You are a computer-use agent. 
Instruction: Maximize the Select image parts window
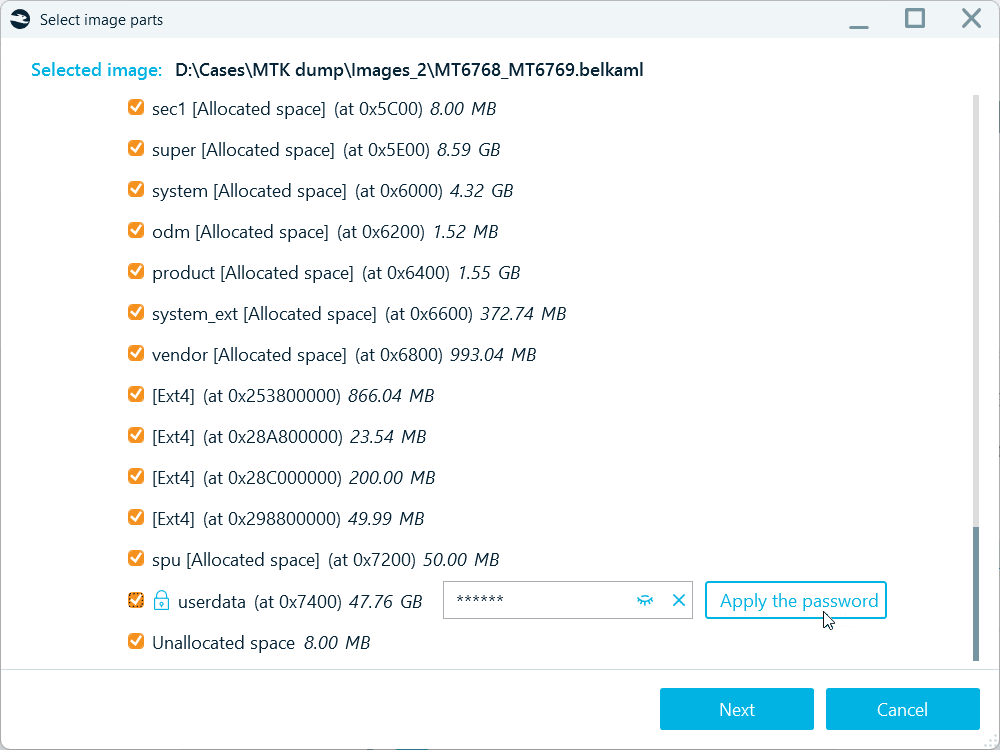(x=915, y=18)
